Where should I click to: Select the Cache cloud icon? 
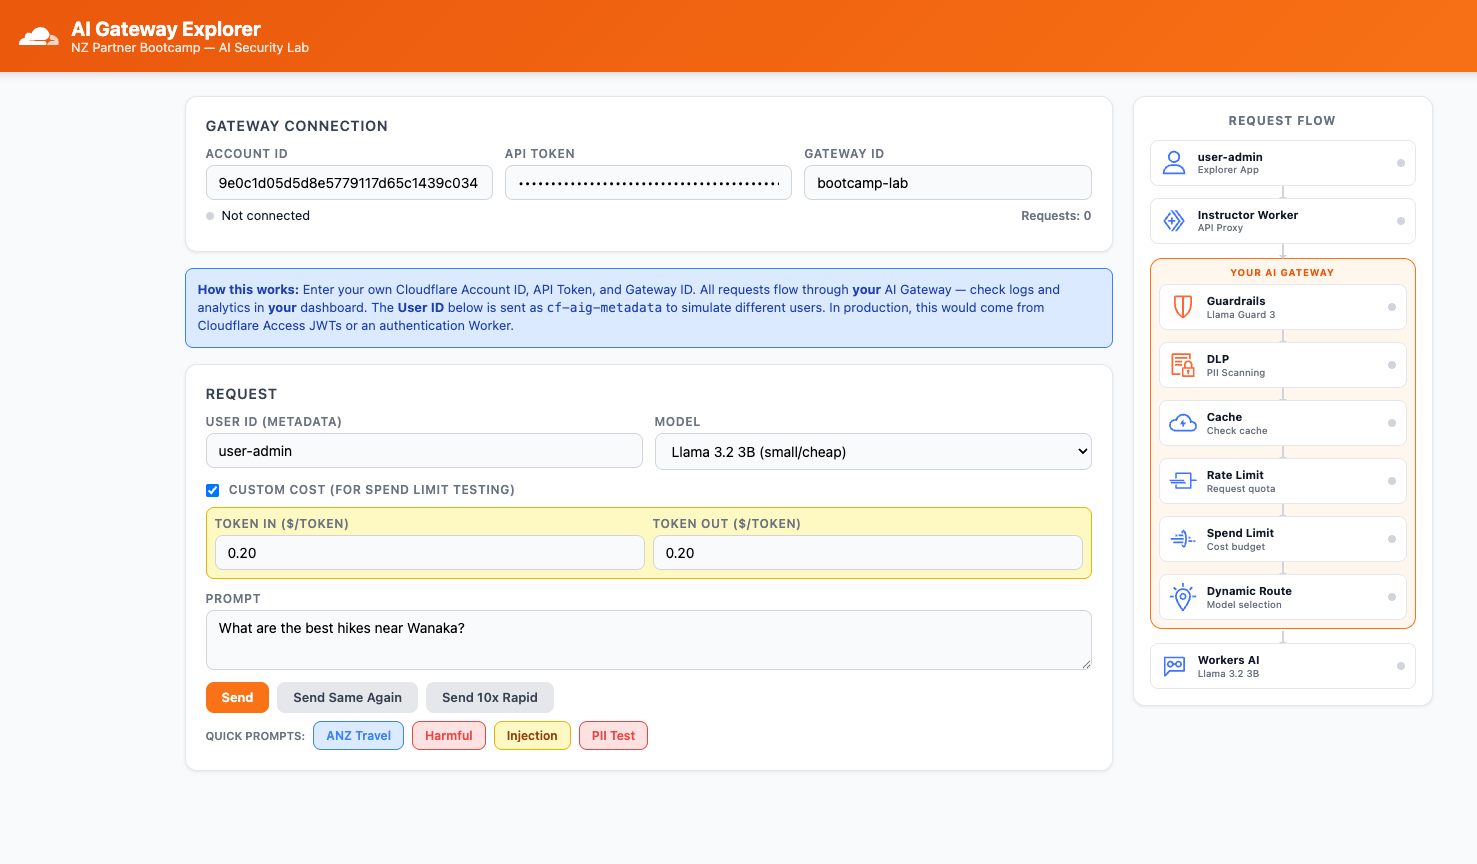point(1183,423)
